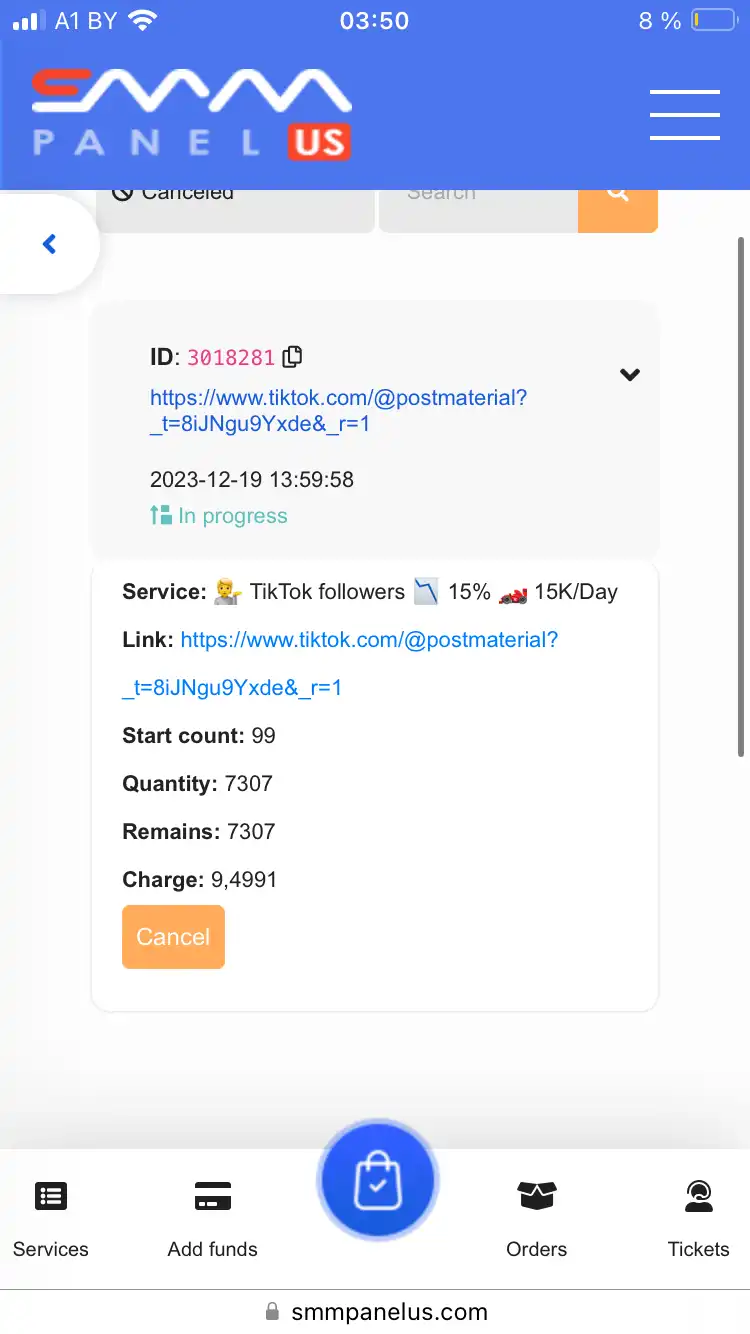Viewport: 750px width, 1334px height.
Task: Open the link in Link row
Action: coord(340,663)
